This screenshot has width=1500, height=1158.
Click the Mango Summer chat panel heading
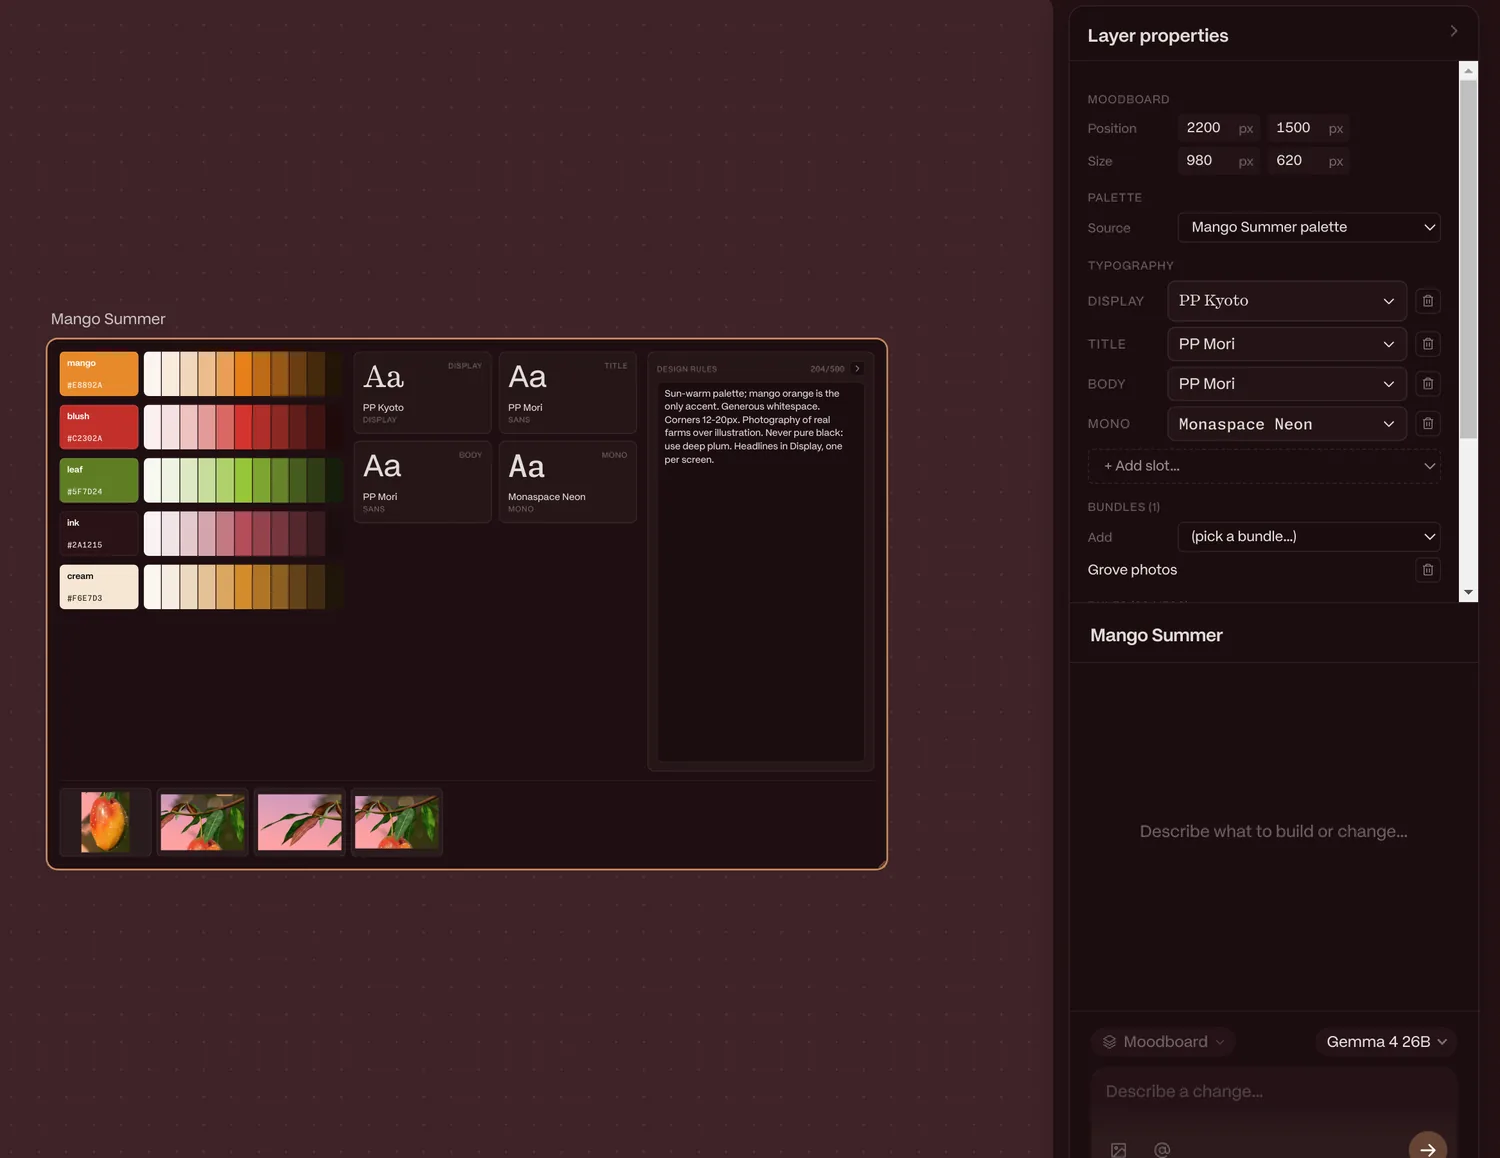[1156, 636]
